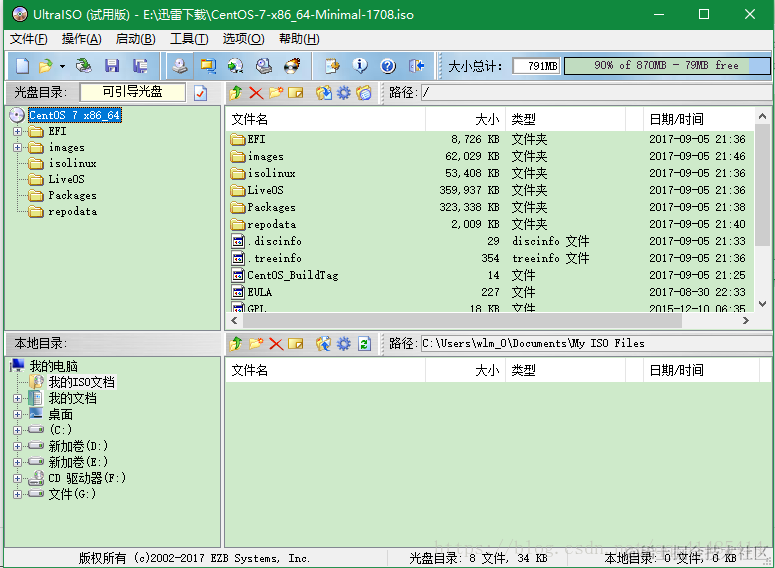
Task: Open the 文件(F) menu
Action: click(x=29, y=39)
